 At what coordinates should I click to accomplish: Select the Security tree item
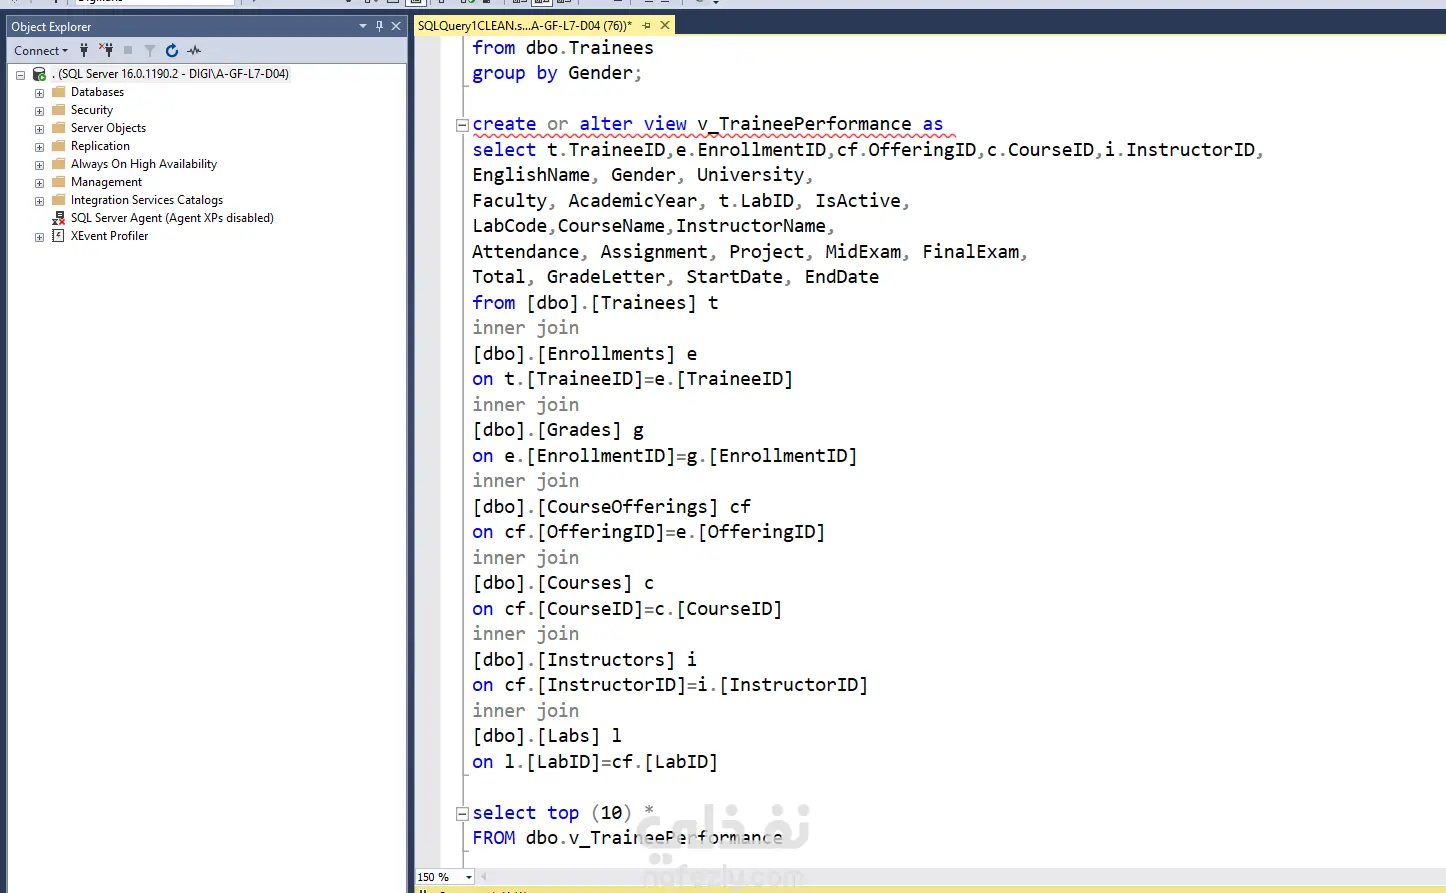click(91, 110)
